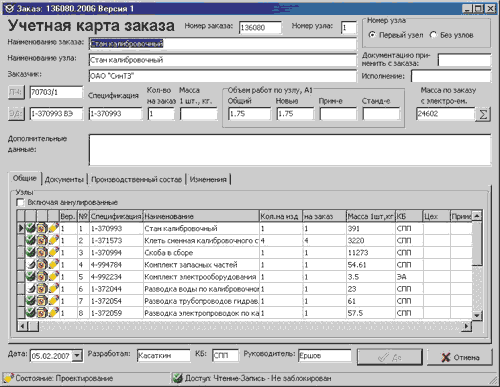The width and height of the screenshot is (500, 387).
Task: Click the pencil icon in row 1-372059
Action: click(53, 313)
